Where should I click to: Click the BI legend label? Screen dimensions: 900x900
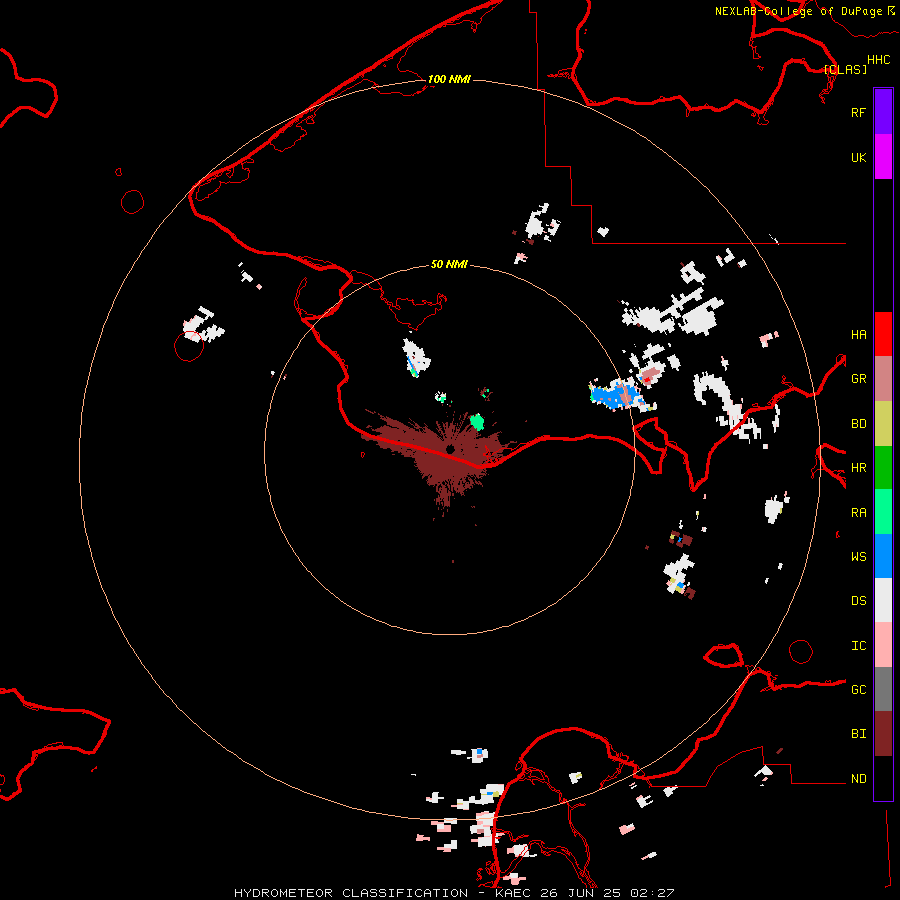(858, 734)
